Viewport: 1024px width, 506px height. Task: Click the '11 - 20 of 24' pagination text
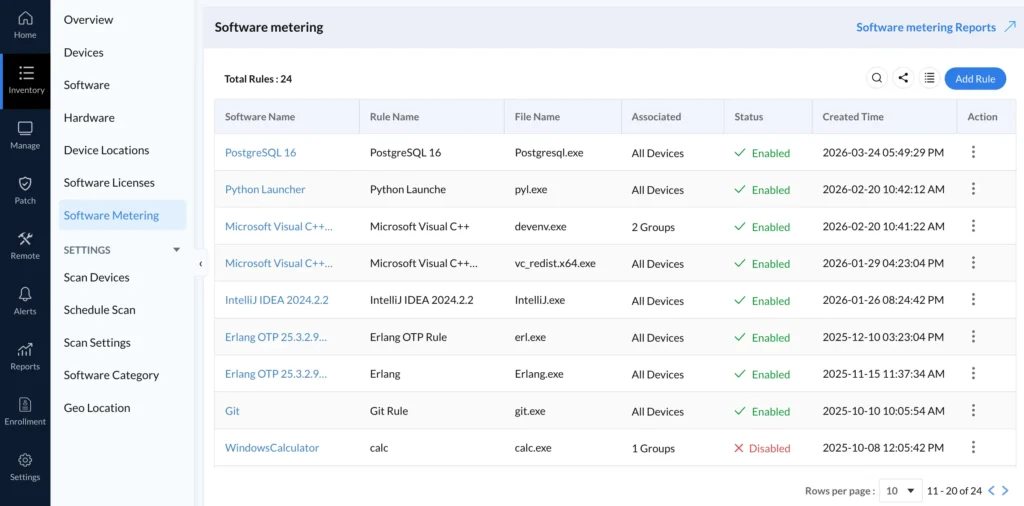pos(955,490)
